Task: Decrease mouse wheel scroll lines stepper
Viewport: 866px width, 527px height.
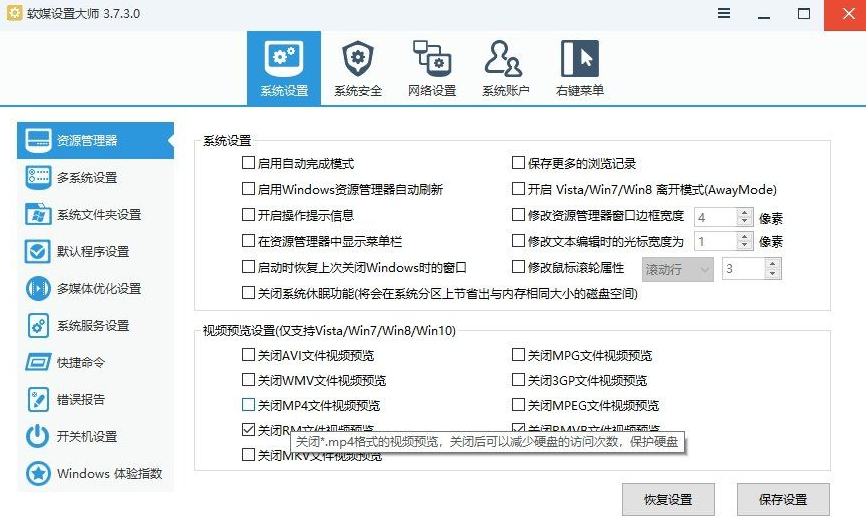Action: click(773, 273)
